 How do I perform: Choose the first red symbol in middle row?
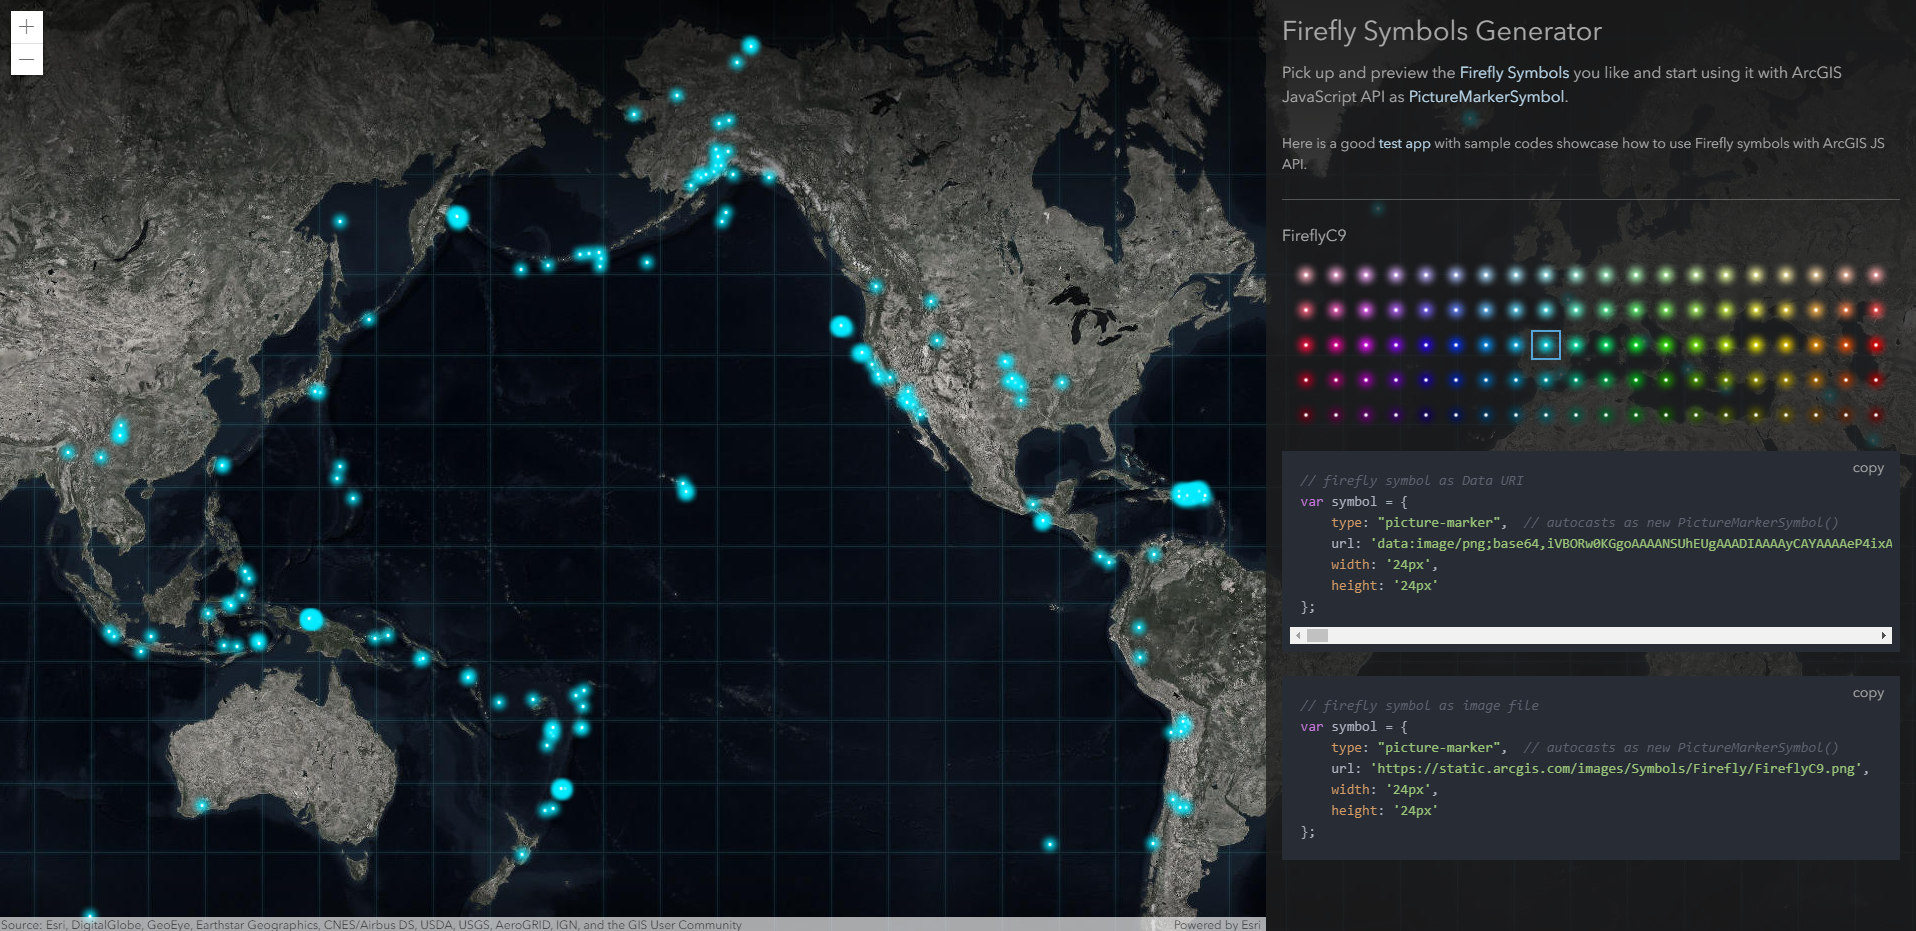(1306, 345)
